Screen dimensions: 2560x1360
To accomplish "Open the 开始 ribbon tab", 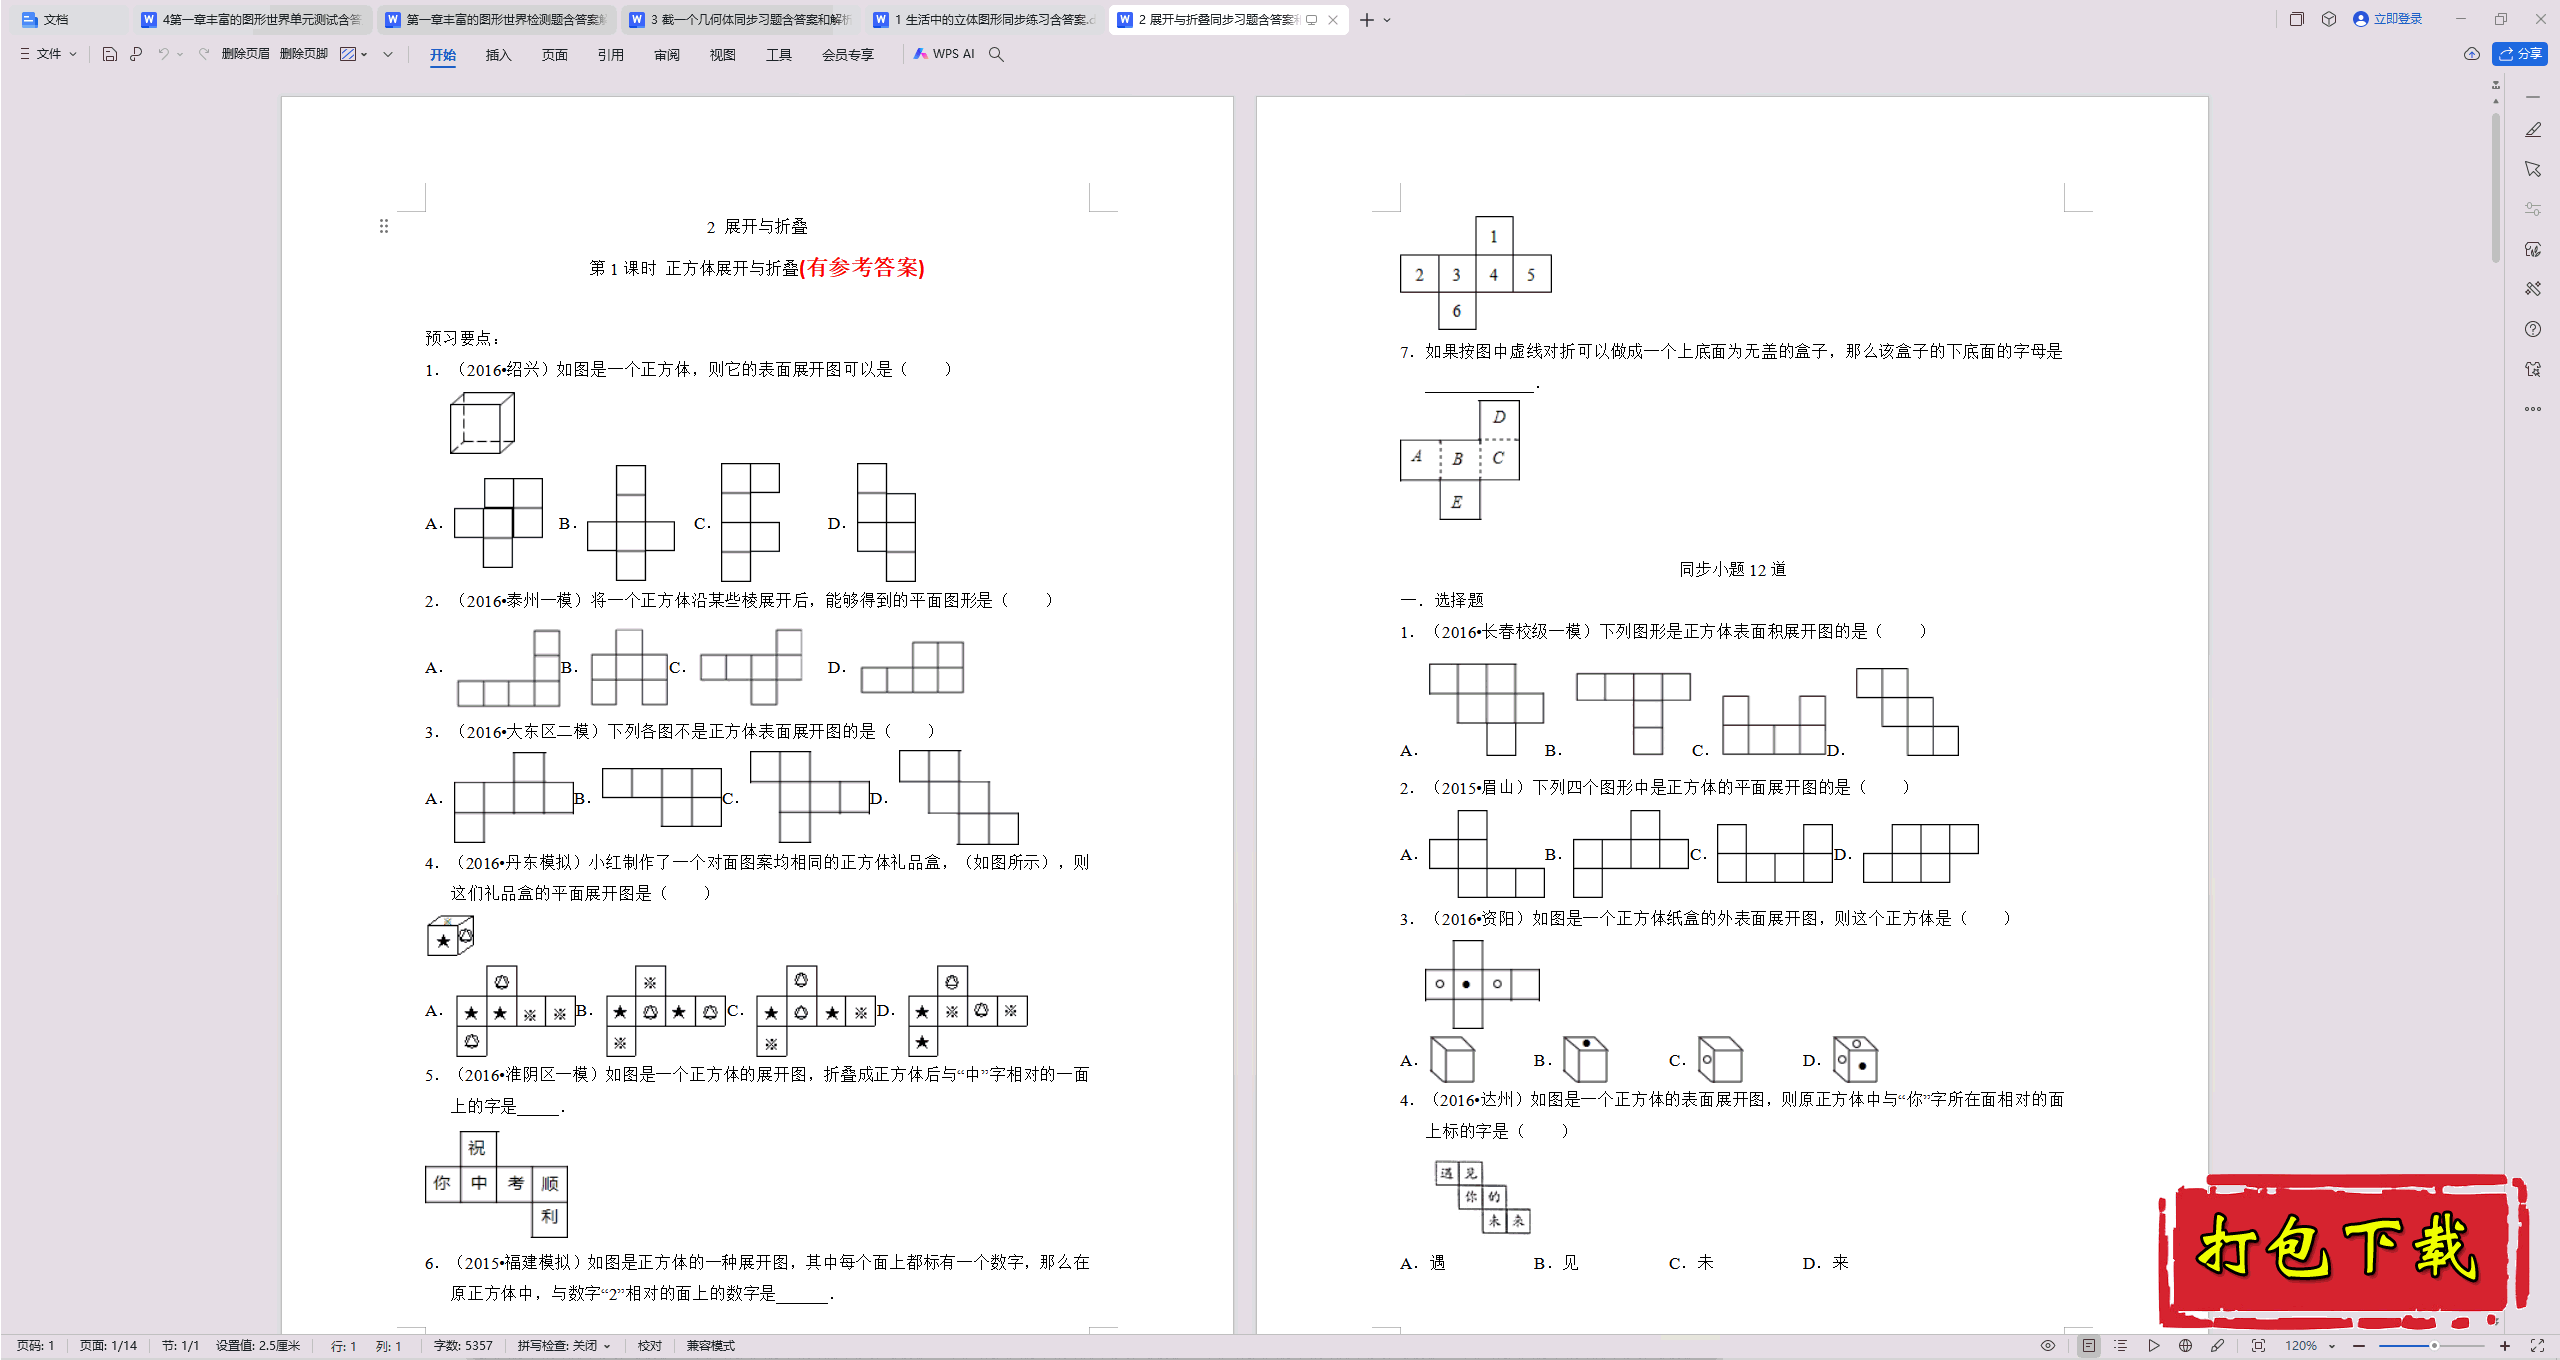I will (x=443, y=55).
